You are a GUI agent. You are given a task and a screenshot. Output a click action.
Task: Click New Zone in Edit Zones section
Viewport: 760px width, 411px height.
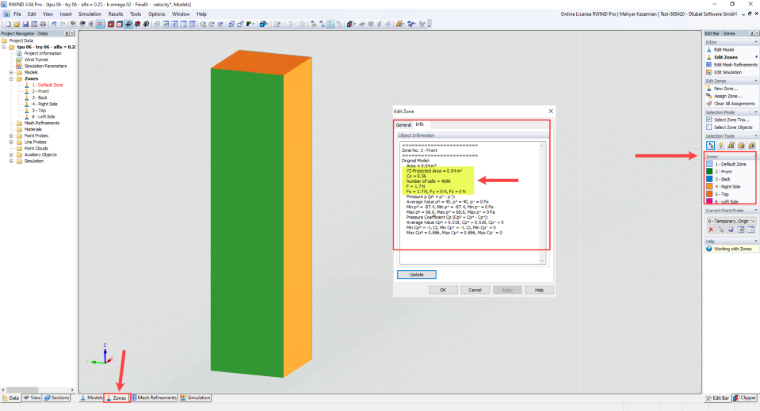pyautogui.click(x=722, y=89)
